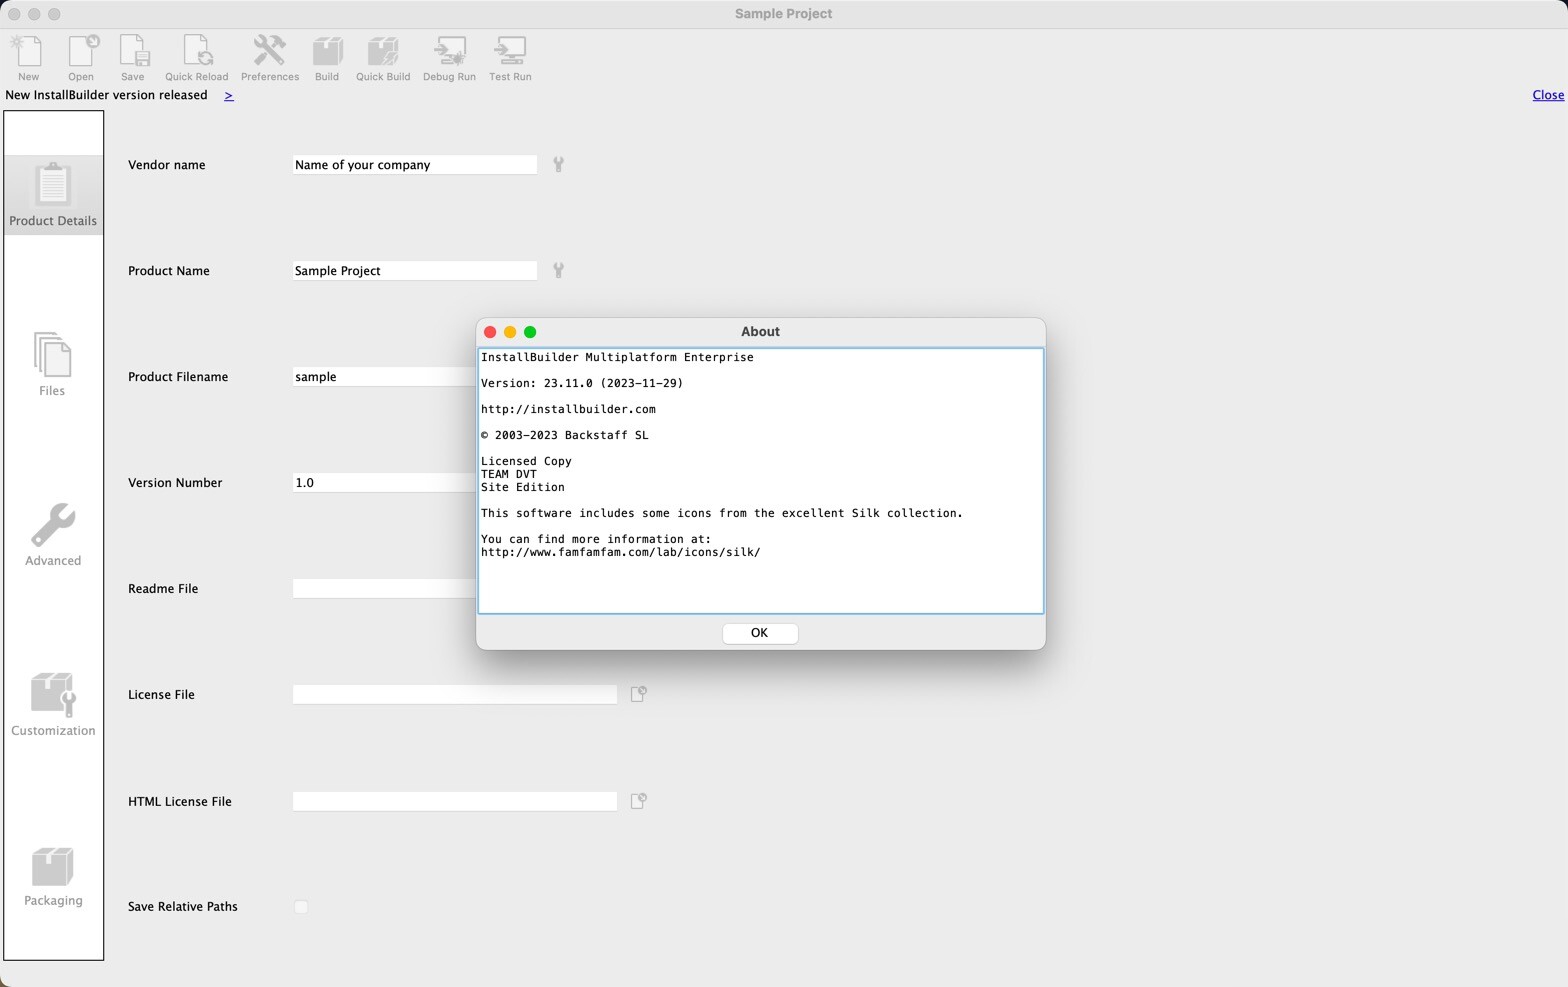Toggle the Save Relative Paths checkbox
Viewport: 1568px width, 987px height.
click(x=301, y=907)
